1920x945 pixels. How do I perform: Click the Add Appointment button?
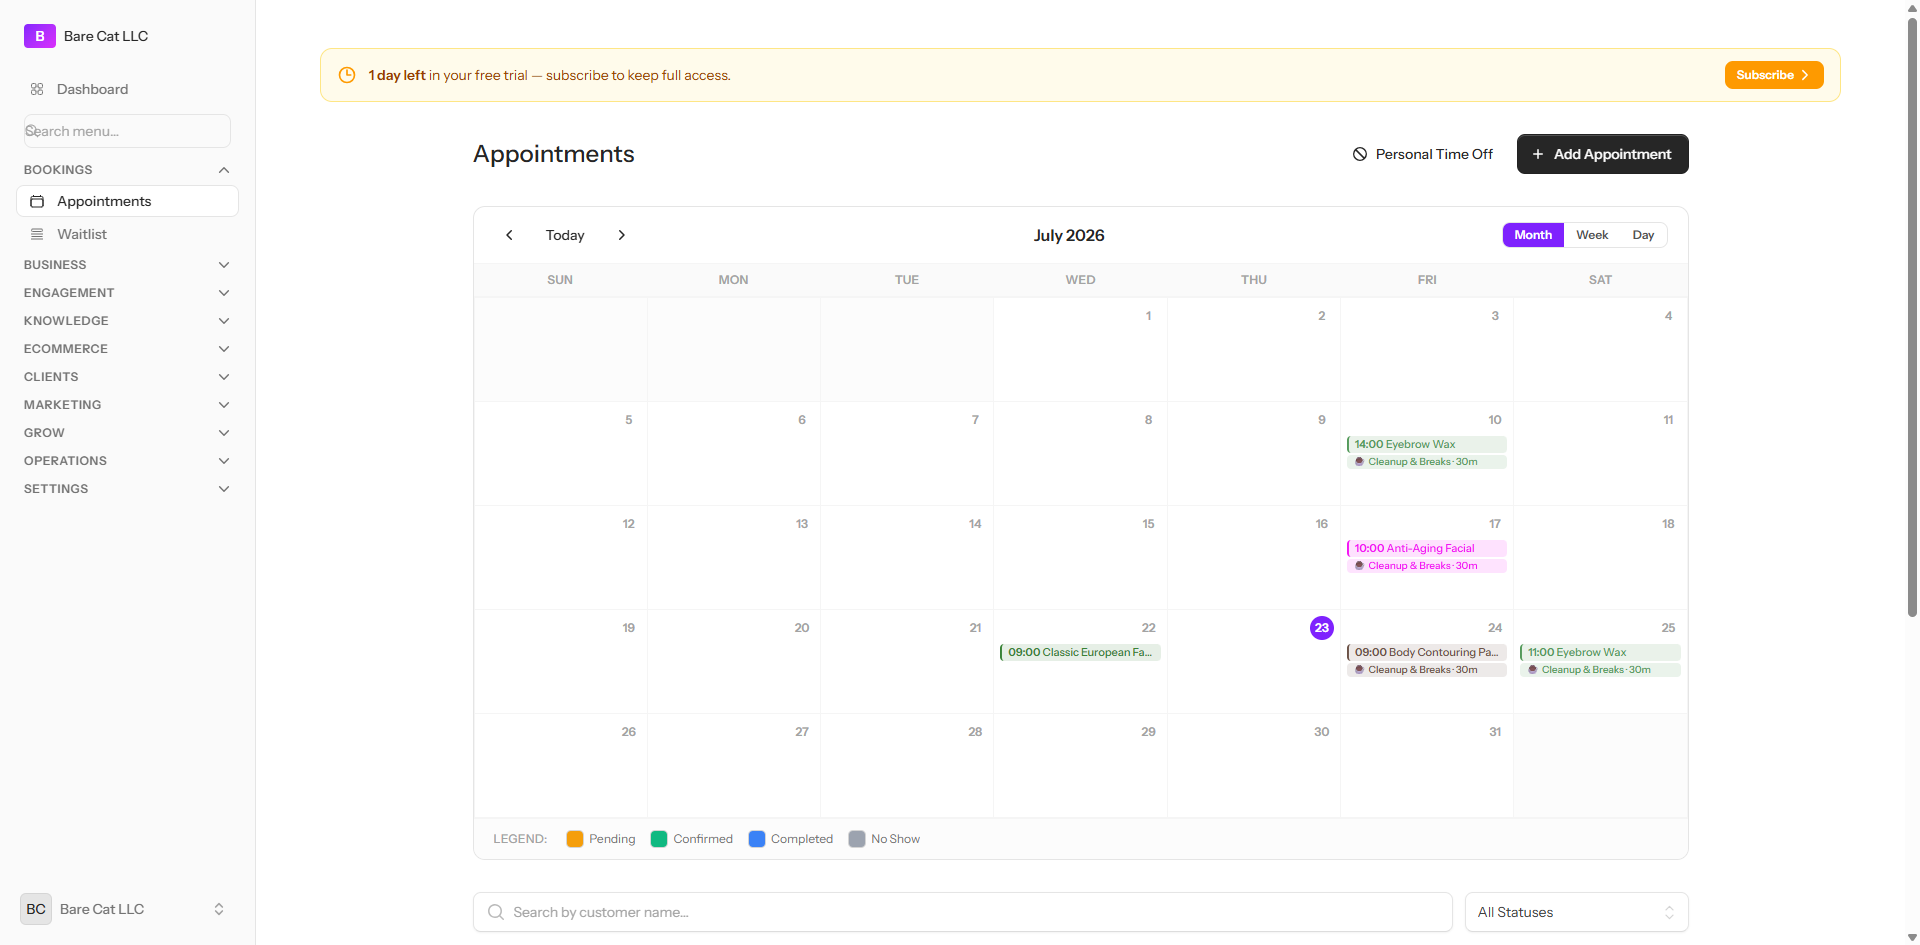(1602, 154)
